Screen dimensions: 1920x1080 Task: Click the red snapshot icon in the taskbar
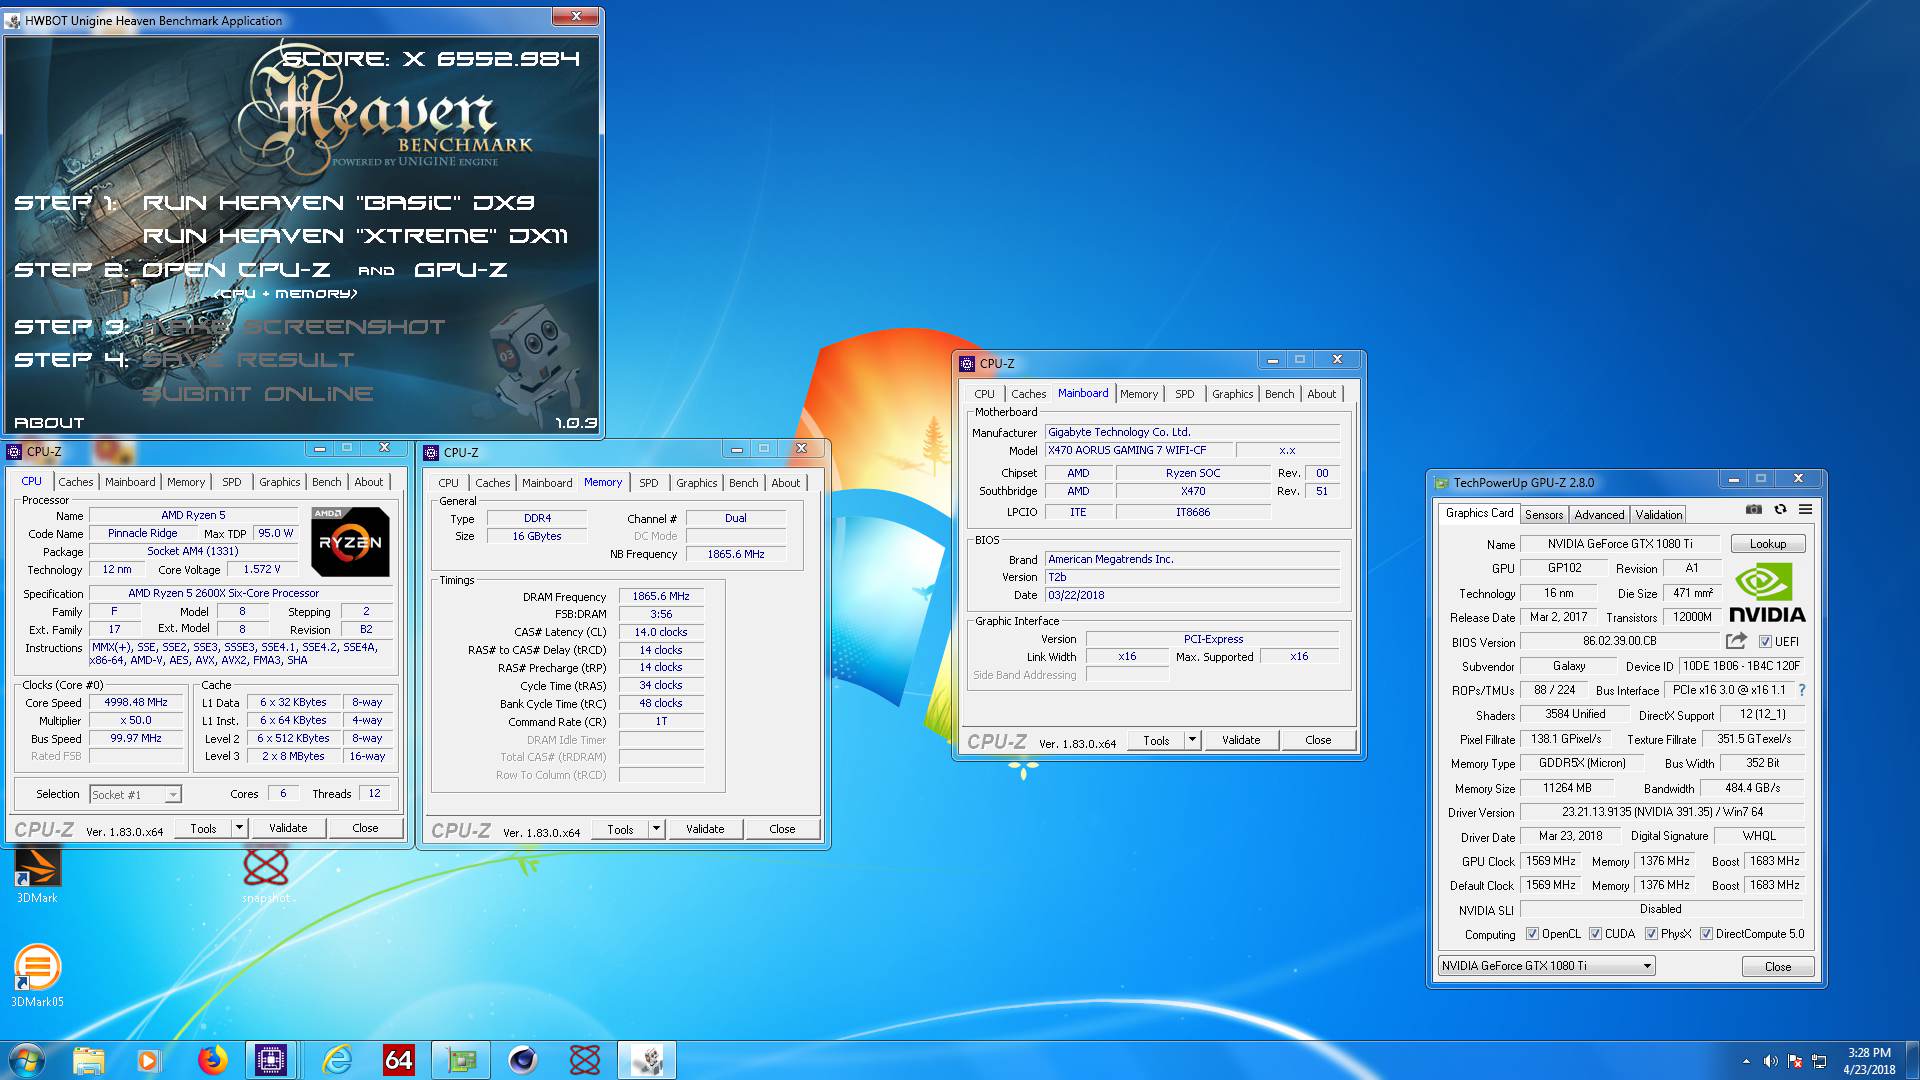[585, 1060]
